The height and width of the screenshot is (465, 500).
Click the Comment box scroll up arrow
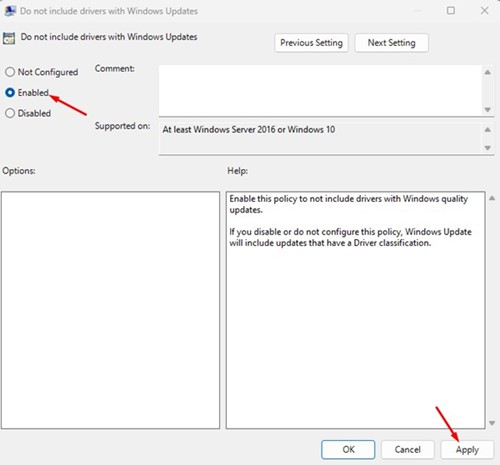tap(488, 72)
